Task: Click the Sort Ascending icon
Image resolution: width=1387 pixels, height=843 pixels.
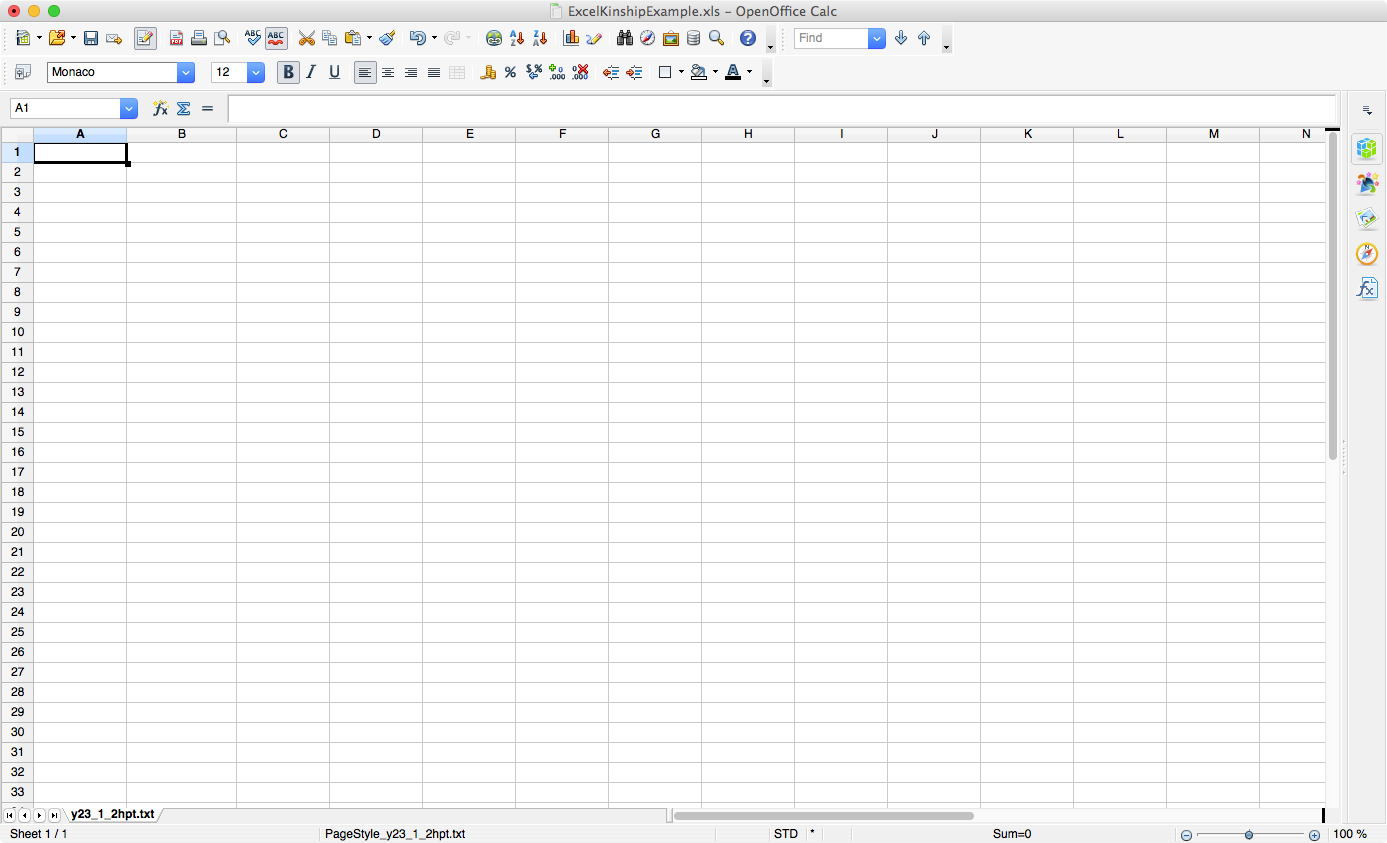Action: coord(517,38)
